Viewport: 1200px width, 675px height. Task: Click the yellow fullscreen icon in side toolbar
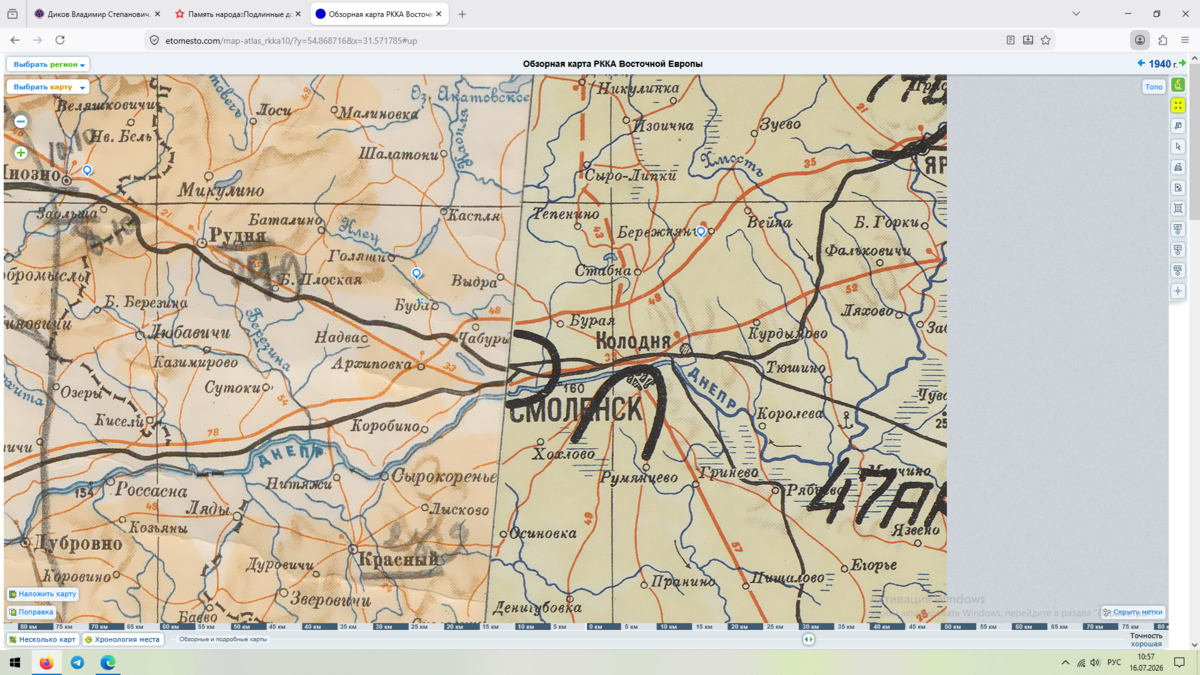[1178, 105]
